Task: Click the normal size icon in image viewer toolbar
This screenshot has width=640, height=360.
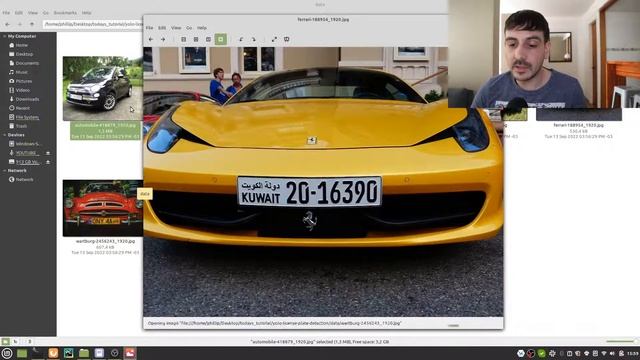Action: click(208, 39)
